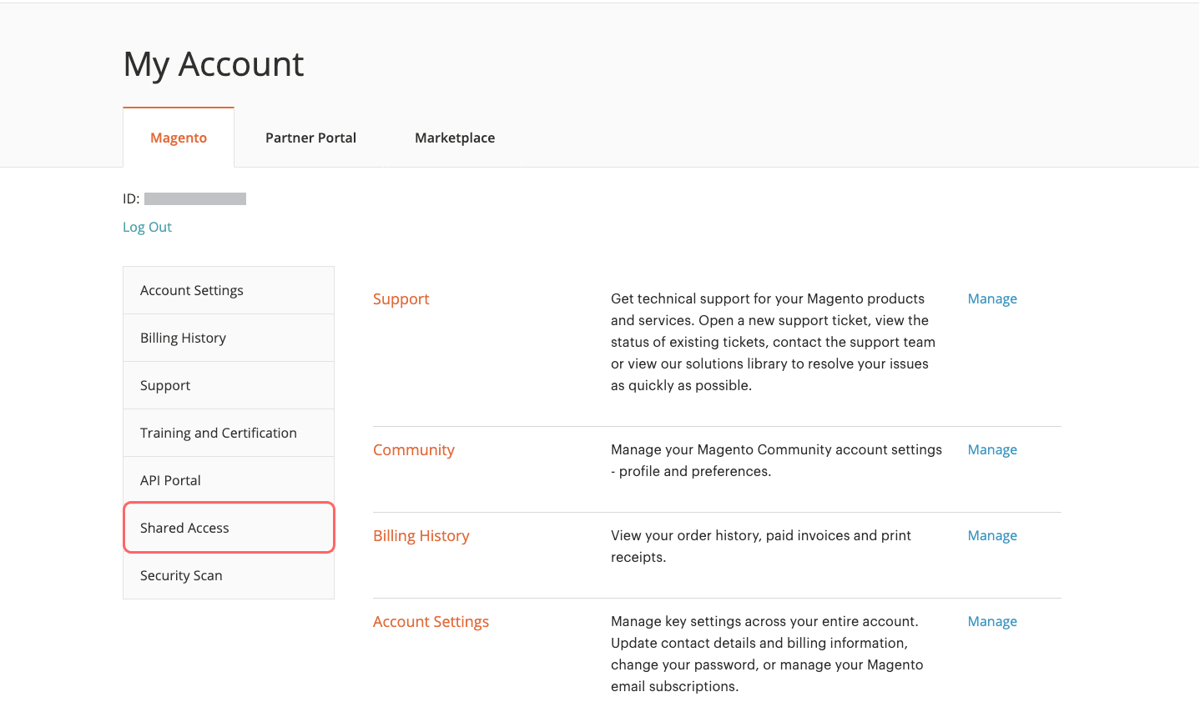Click Manage for the Account Settings section
The image size is (1200, 722).
992,621
